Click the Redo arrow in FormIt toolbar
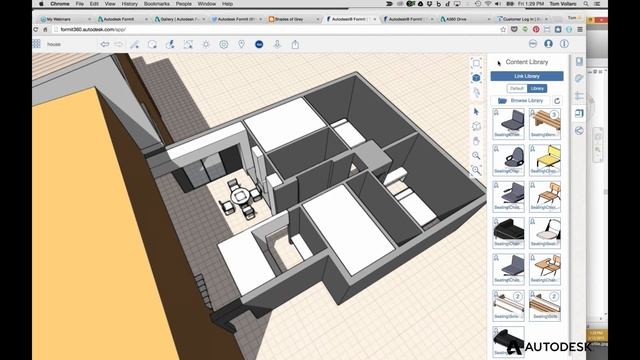Image resolution: width=640 pixels, height=360 pixels. (x=118, y=44)
